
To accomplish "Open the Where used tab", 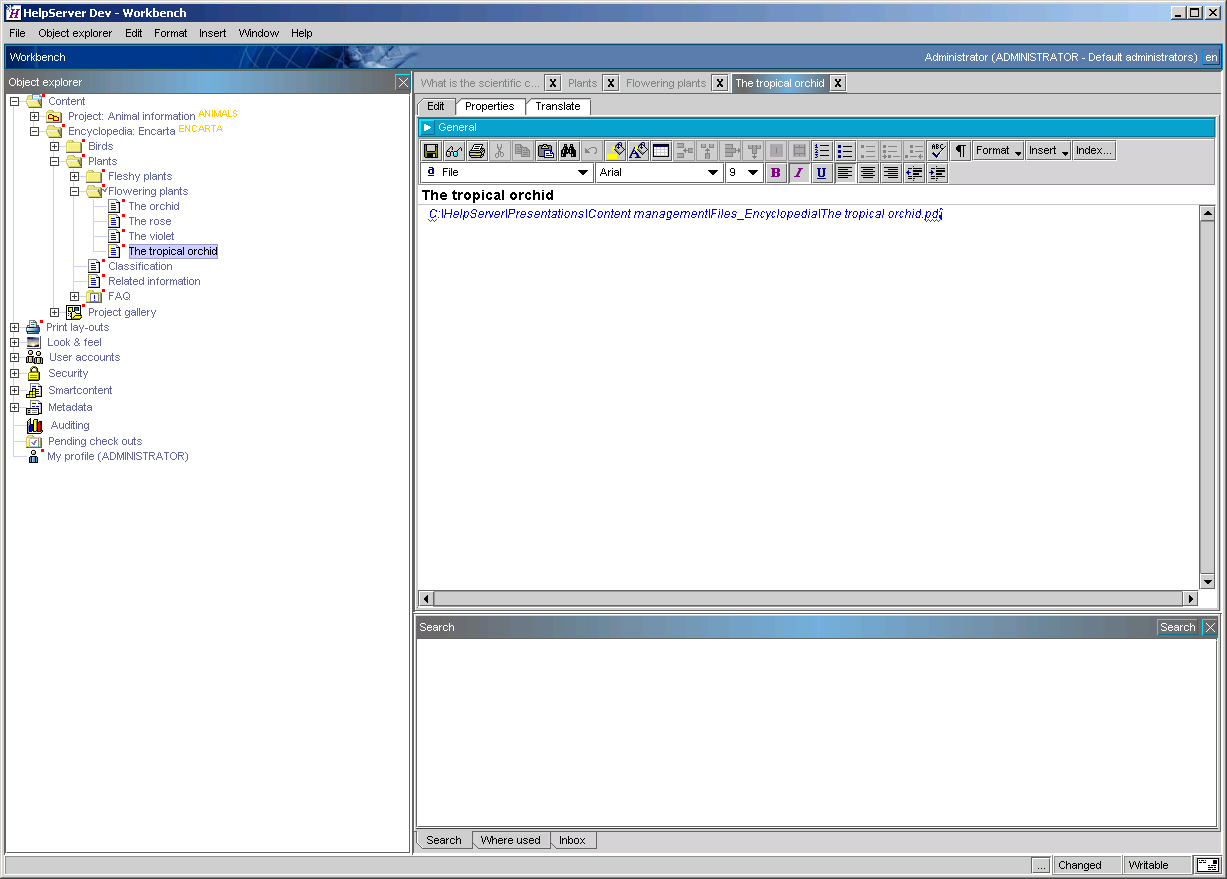I will [x=510, y=840].
